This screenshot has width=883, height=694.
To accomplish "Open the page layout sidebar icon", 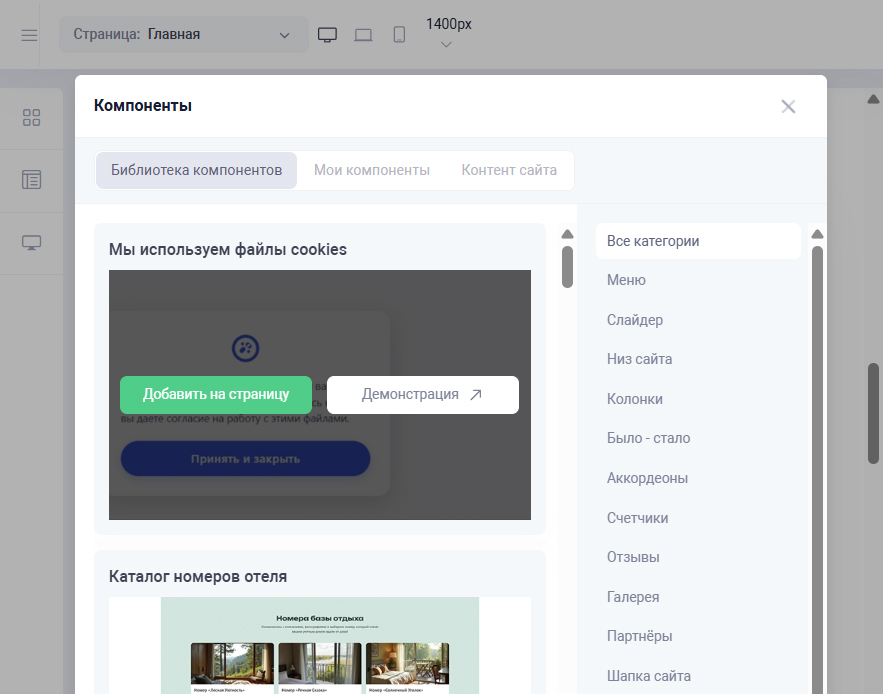I will (x=31, y=180).
